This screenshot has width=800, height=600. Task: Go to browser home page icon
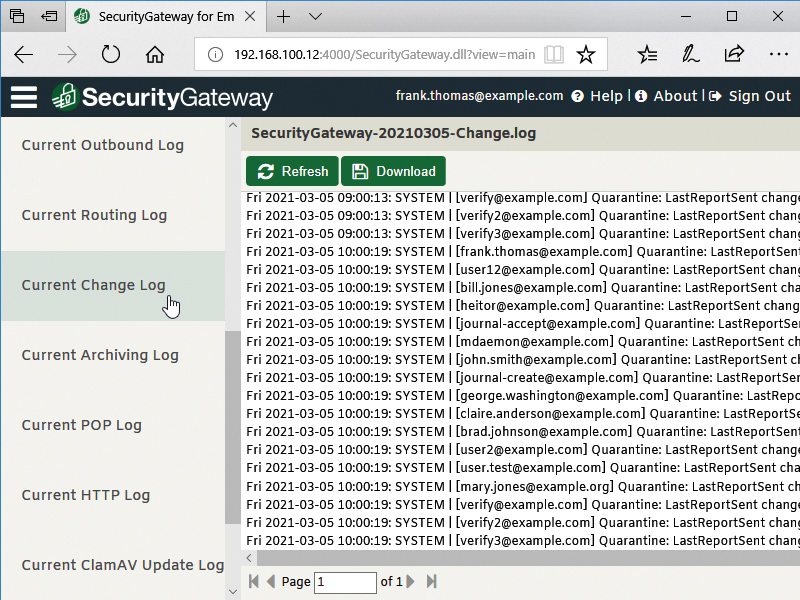click(155, 54)
